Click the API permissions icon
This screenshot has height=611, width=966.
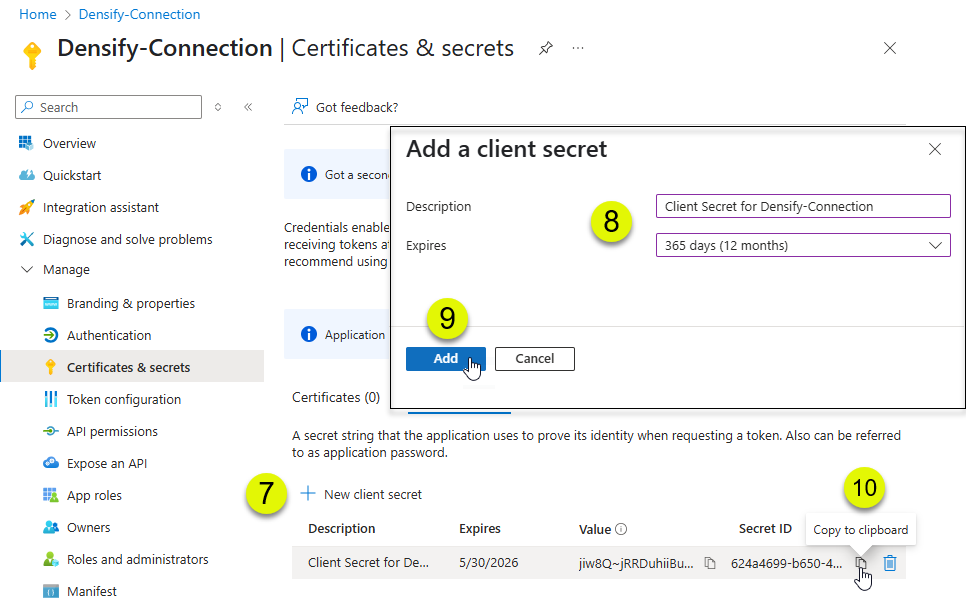click(51, 431)
